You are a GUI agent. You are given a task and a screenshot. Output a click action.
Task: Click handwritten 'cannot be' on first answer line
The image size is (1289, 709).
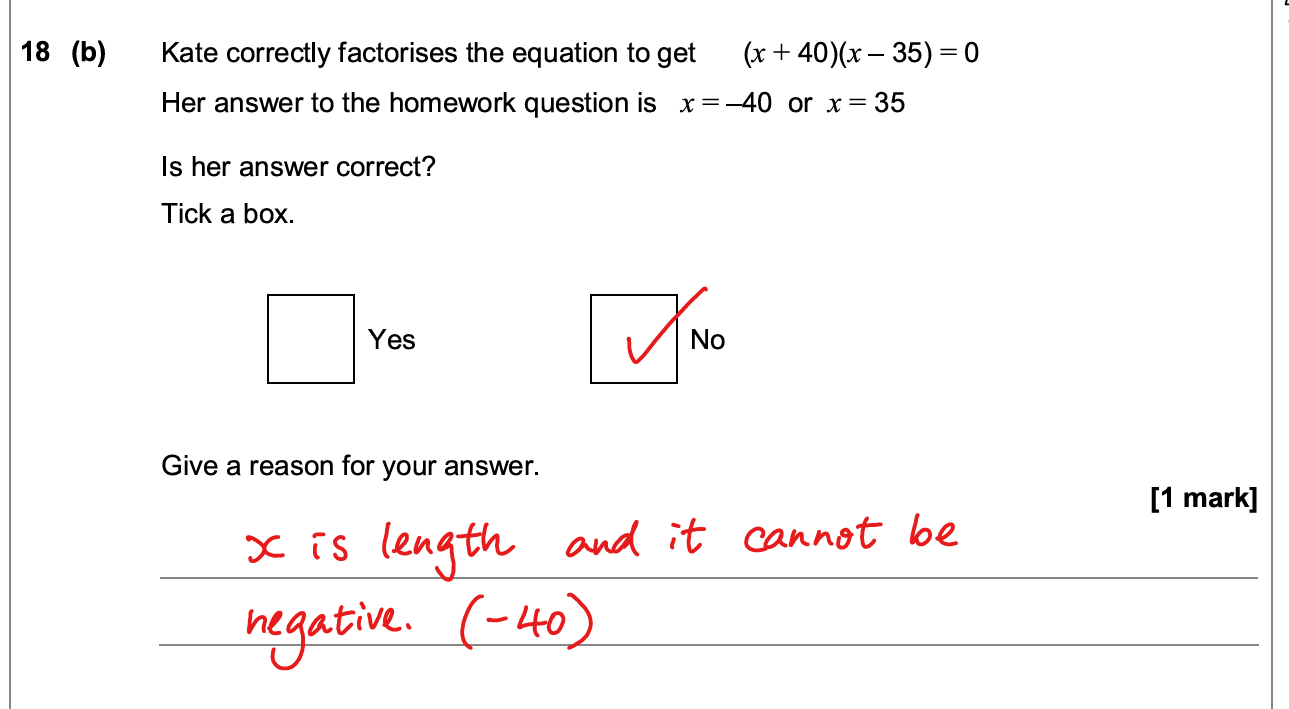tap(850, 538)
